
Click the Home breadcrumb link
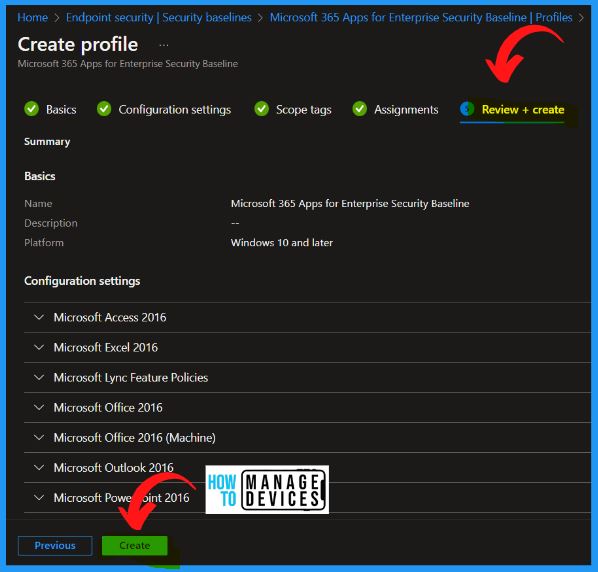(x=32, y=18)
